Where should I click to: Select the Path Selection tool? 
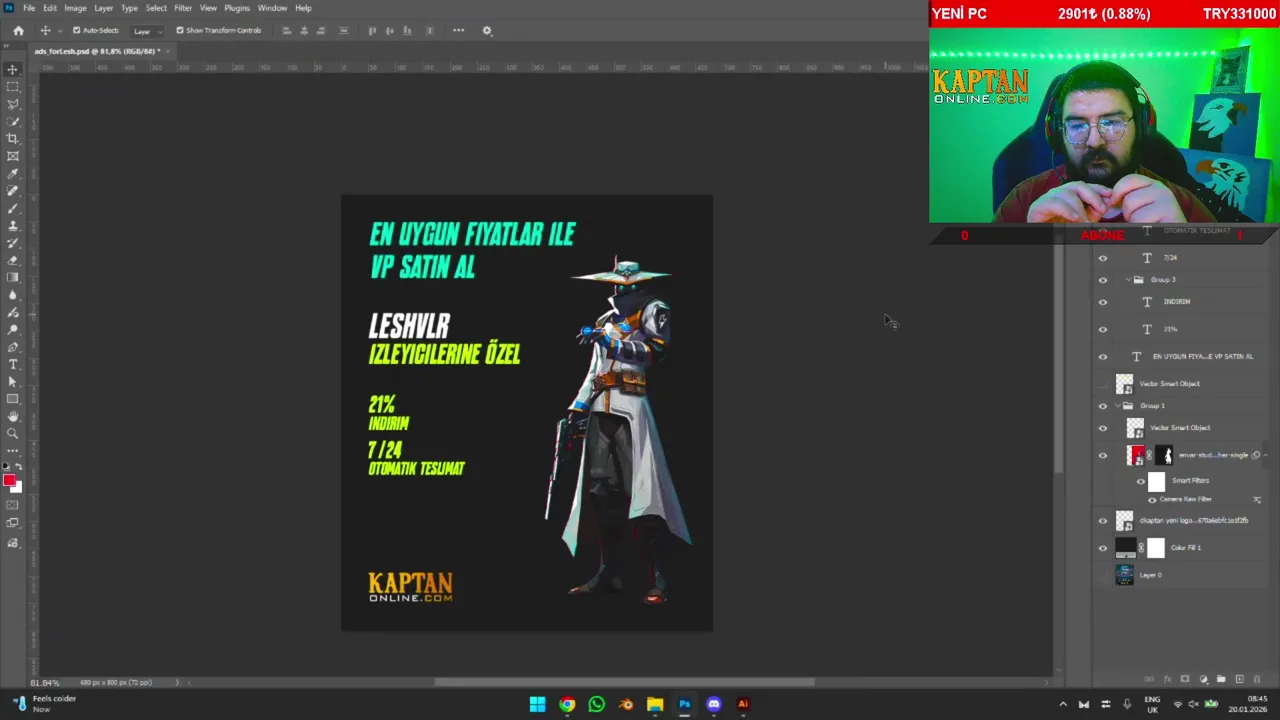pos(13,381)
